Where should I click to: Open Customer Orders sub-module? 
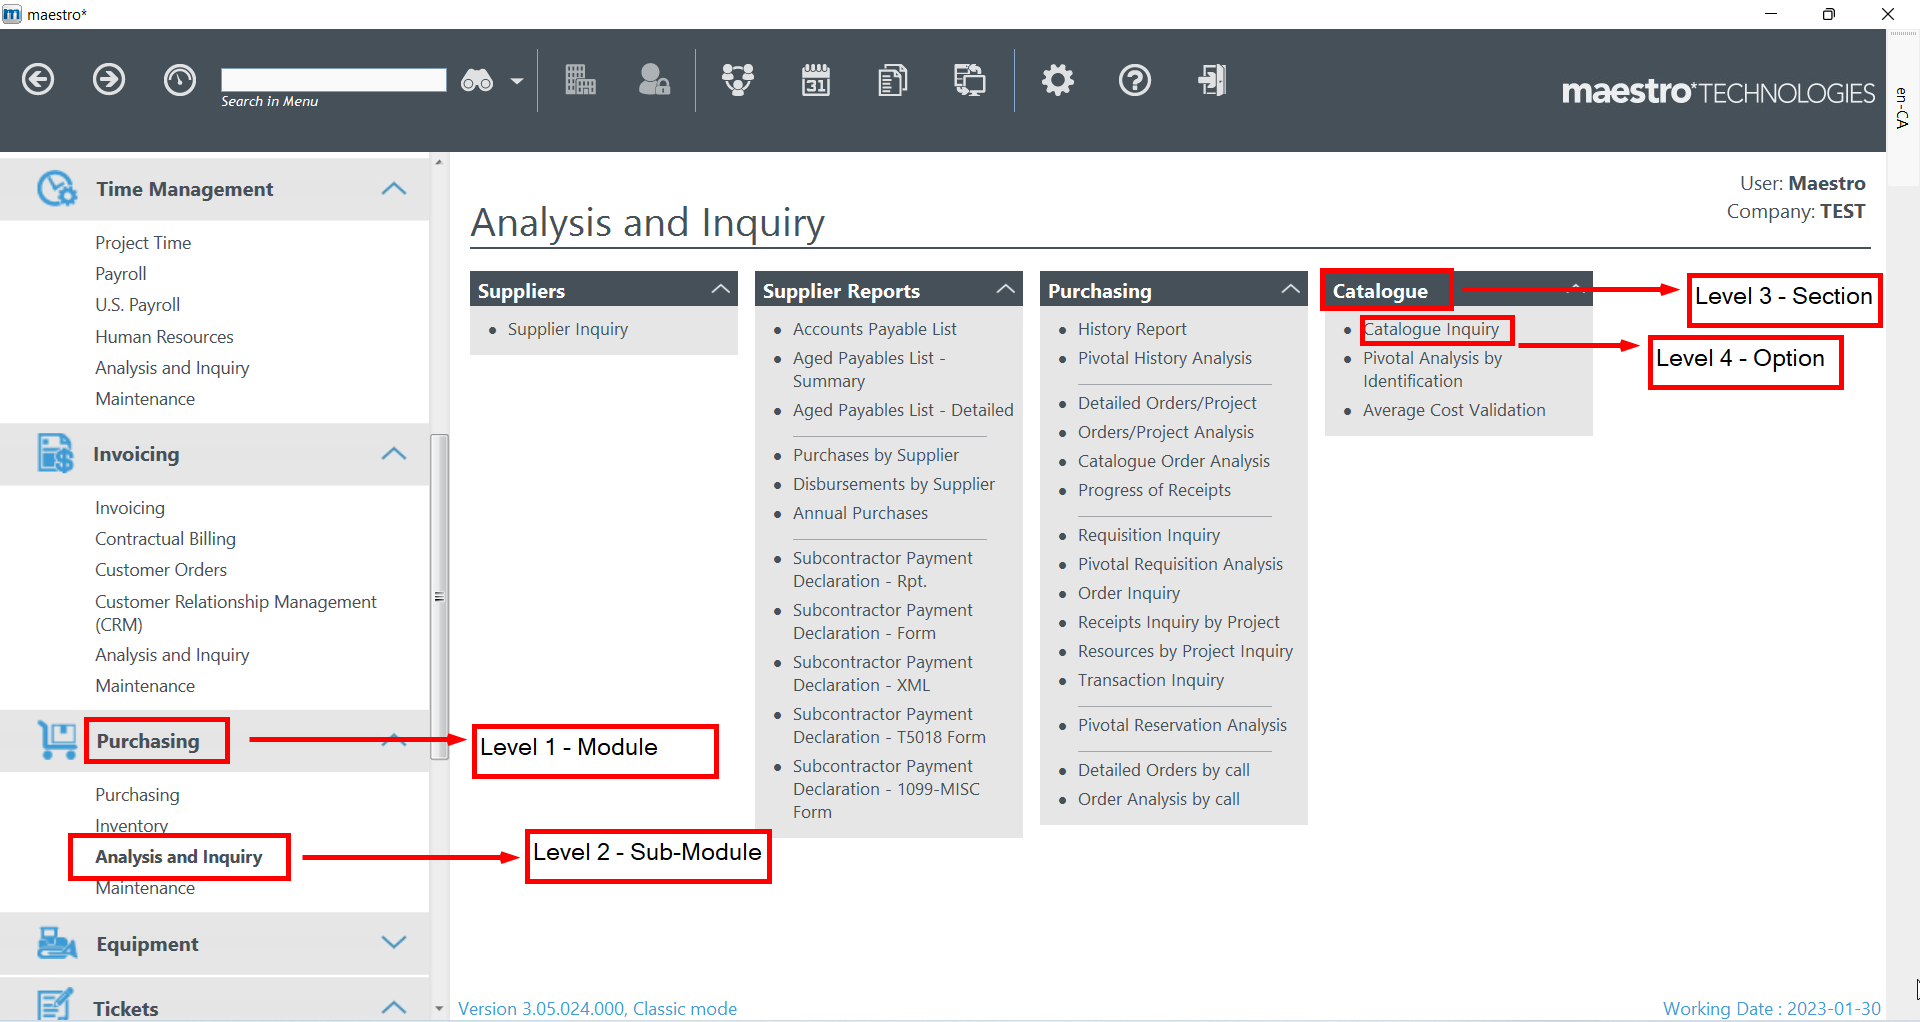[x=161, y=570]
